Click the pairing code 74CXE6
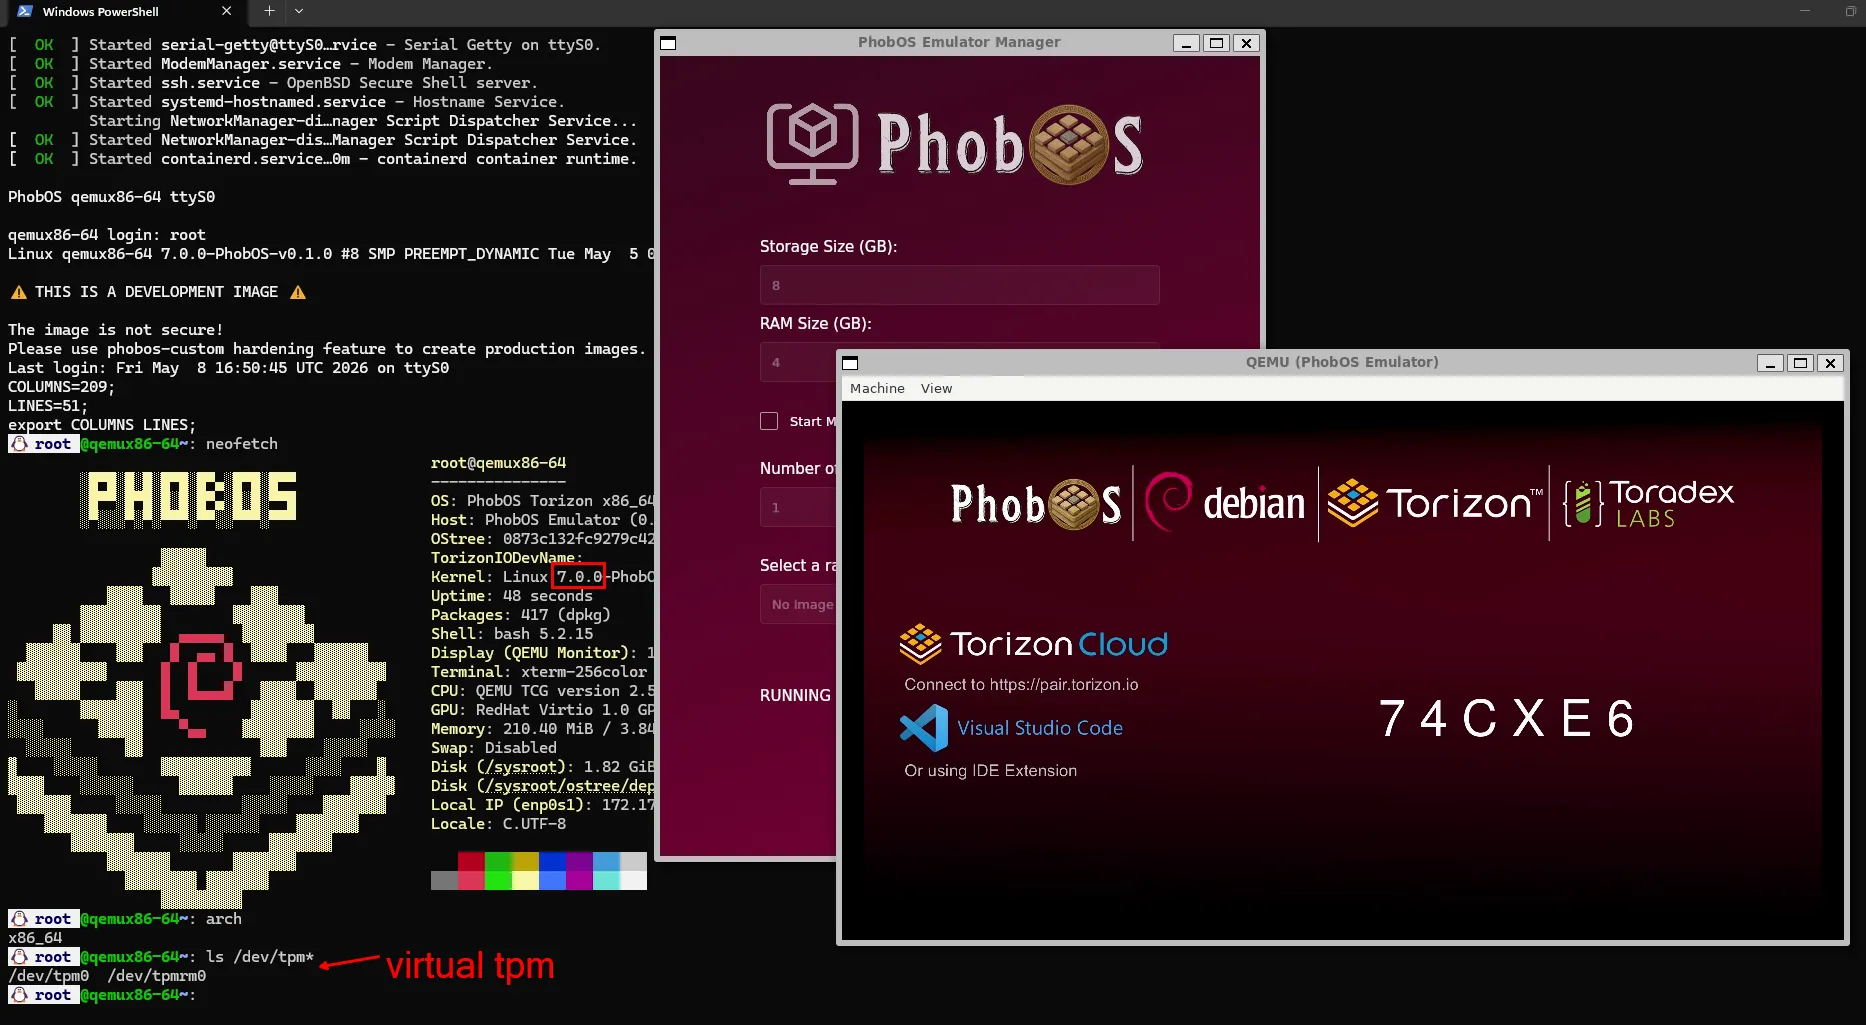The height and width of the screenshot is (1025, 1866). click(1507, 719)
